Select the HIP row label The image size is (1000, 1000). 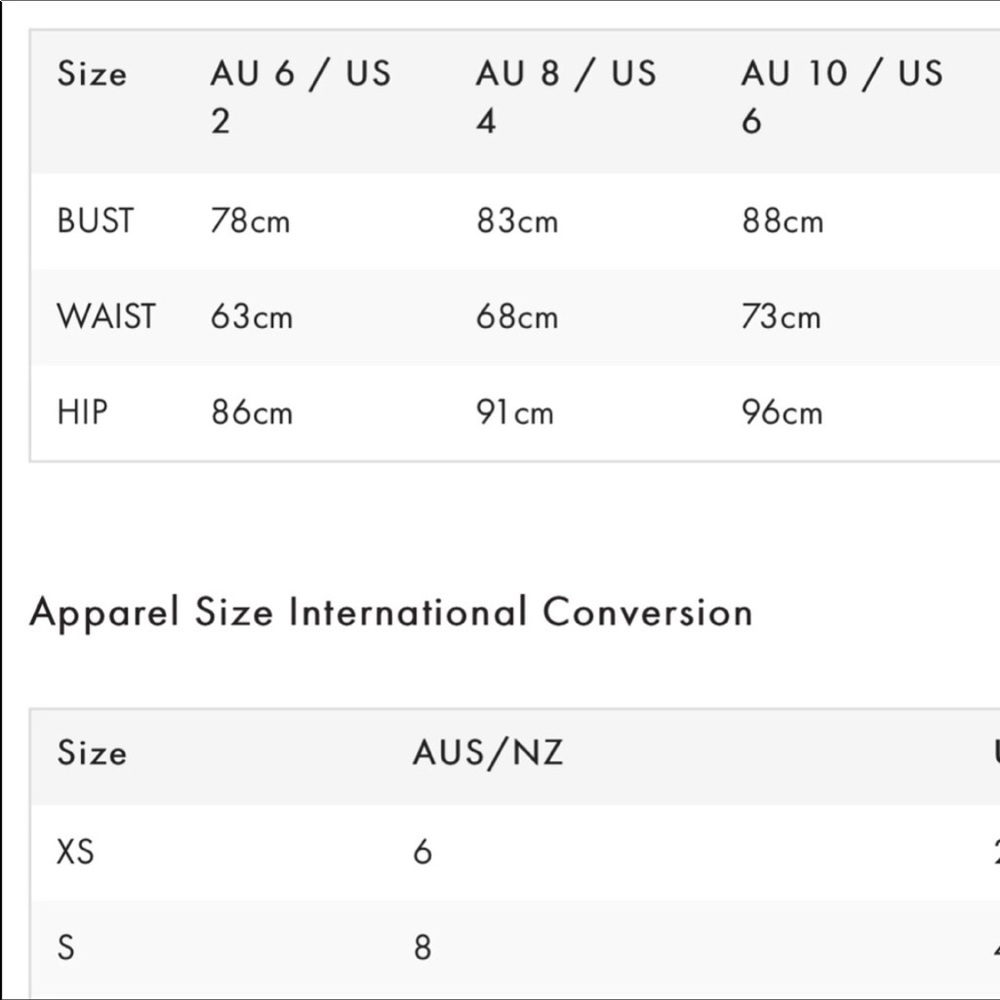coord(82,412)
